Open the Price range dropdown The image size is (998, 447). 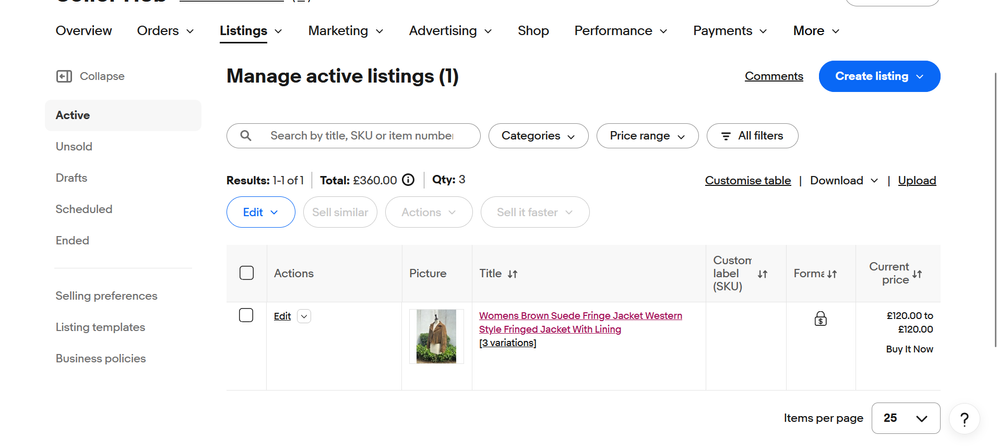647,136
